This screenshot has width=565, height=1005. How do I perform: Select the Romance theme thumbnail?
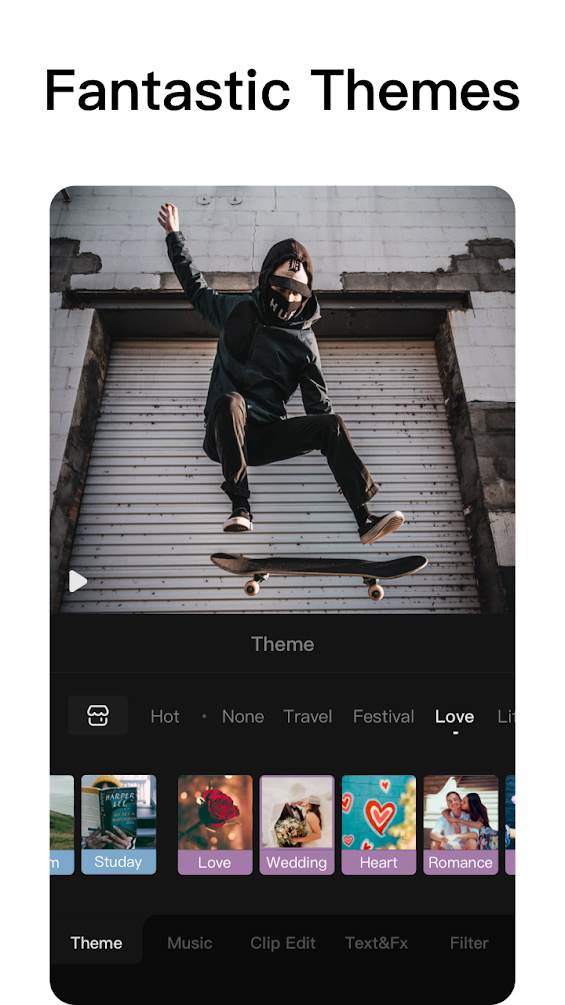pos(461,824)
